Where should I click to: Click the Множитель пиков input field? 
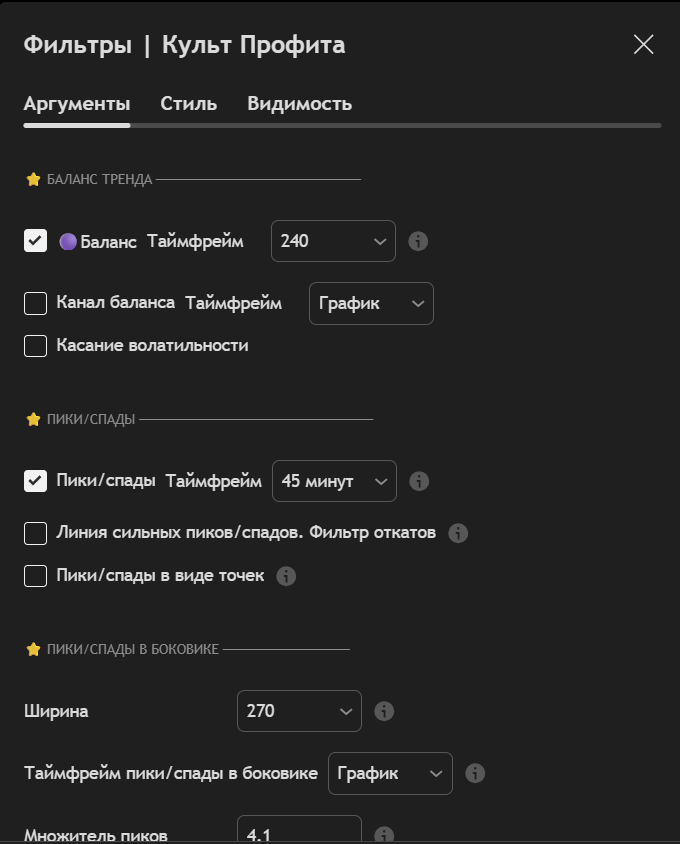pyautogui.click(x=298, y=833)
